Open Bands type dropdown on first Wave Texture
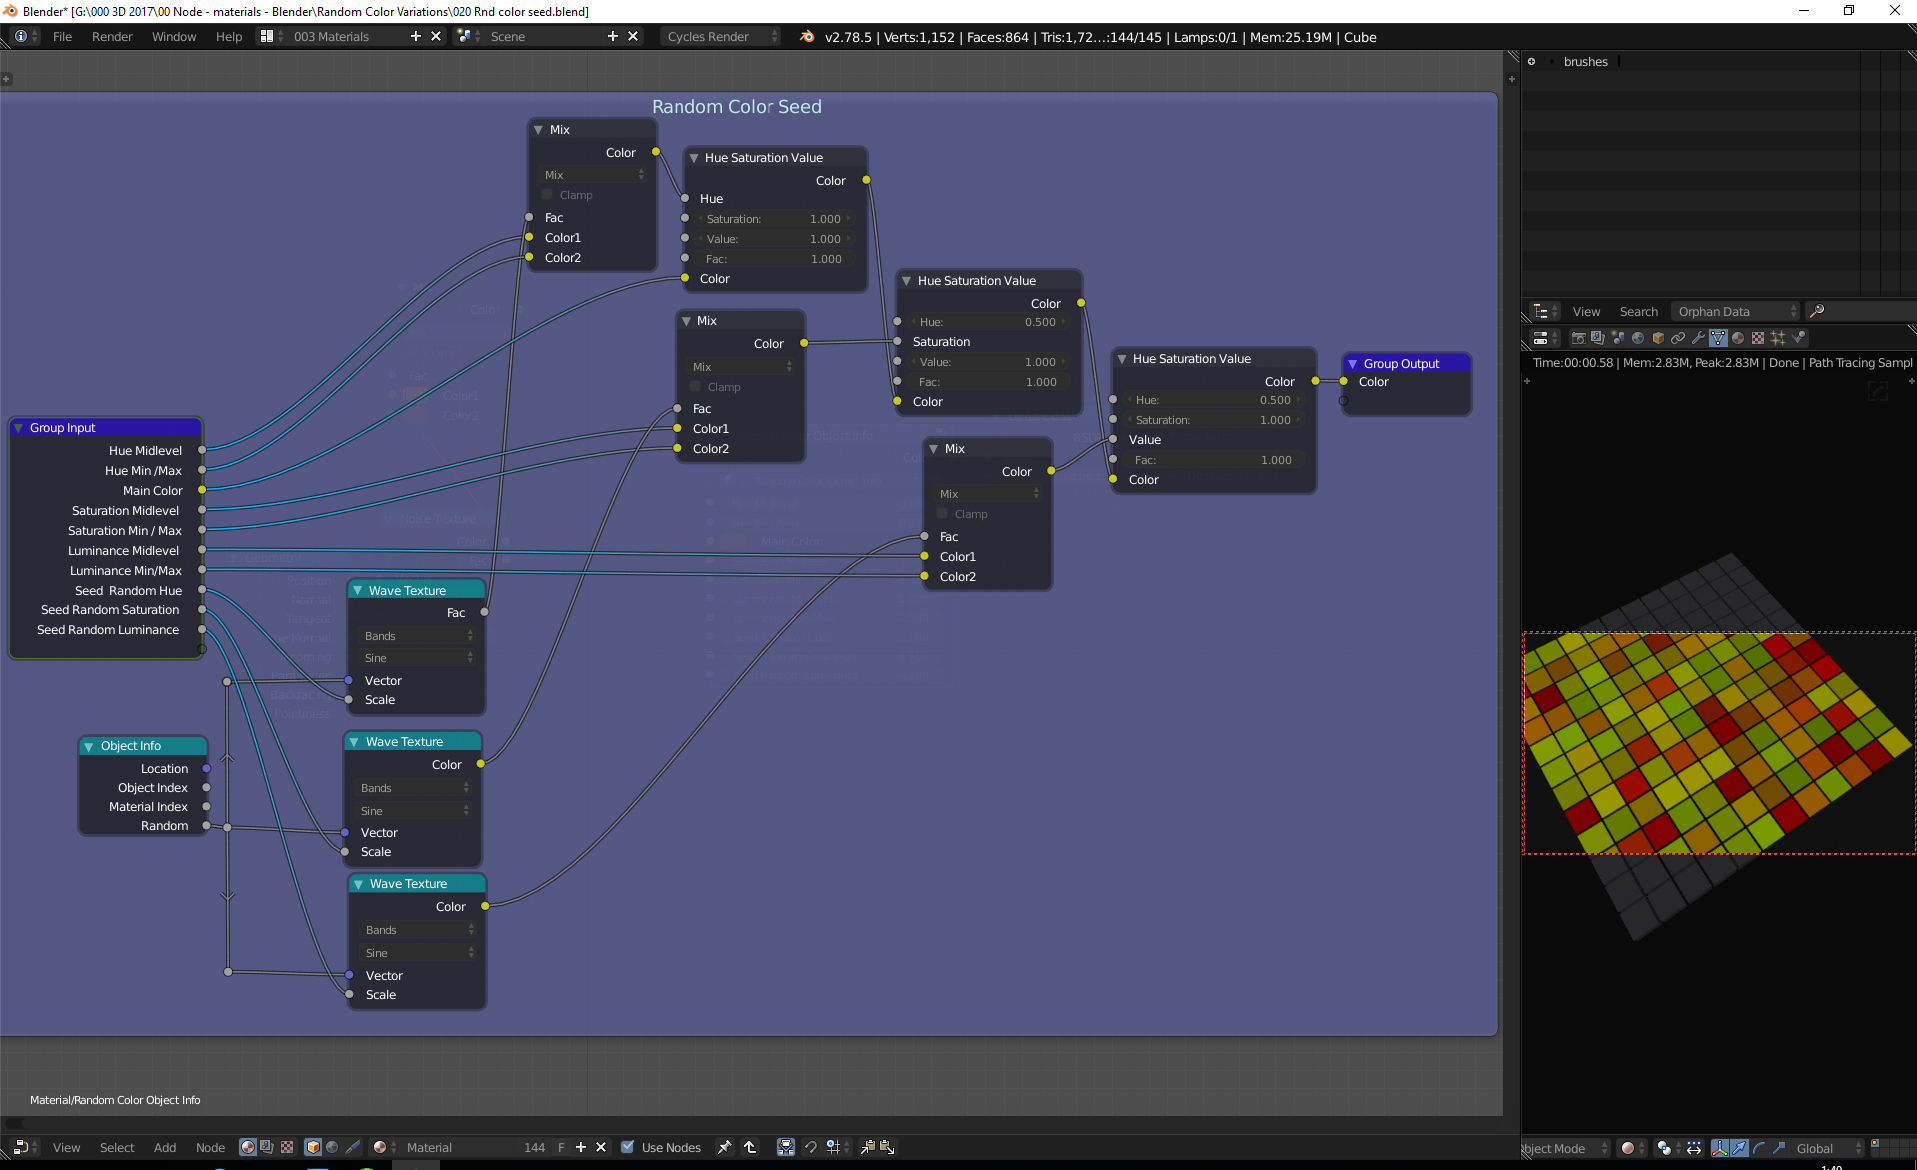This screenshot has height=1170, width=1917. click(x=417, y=636)
